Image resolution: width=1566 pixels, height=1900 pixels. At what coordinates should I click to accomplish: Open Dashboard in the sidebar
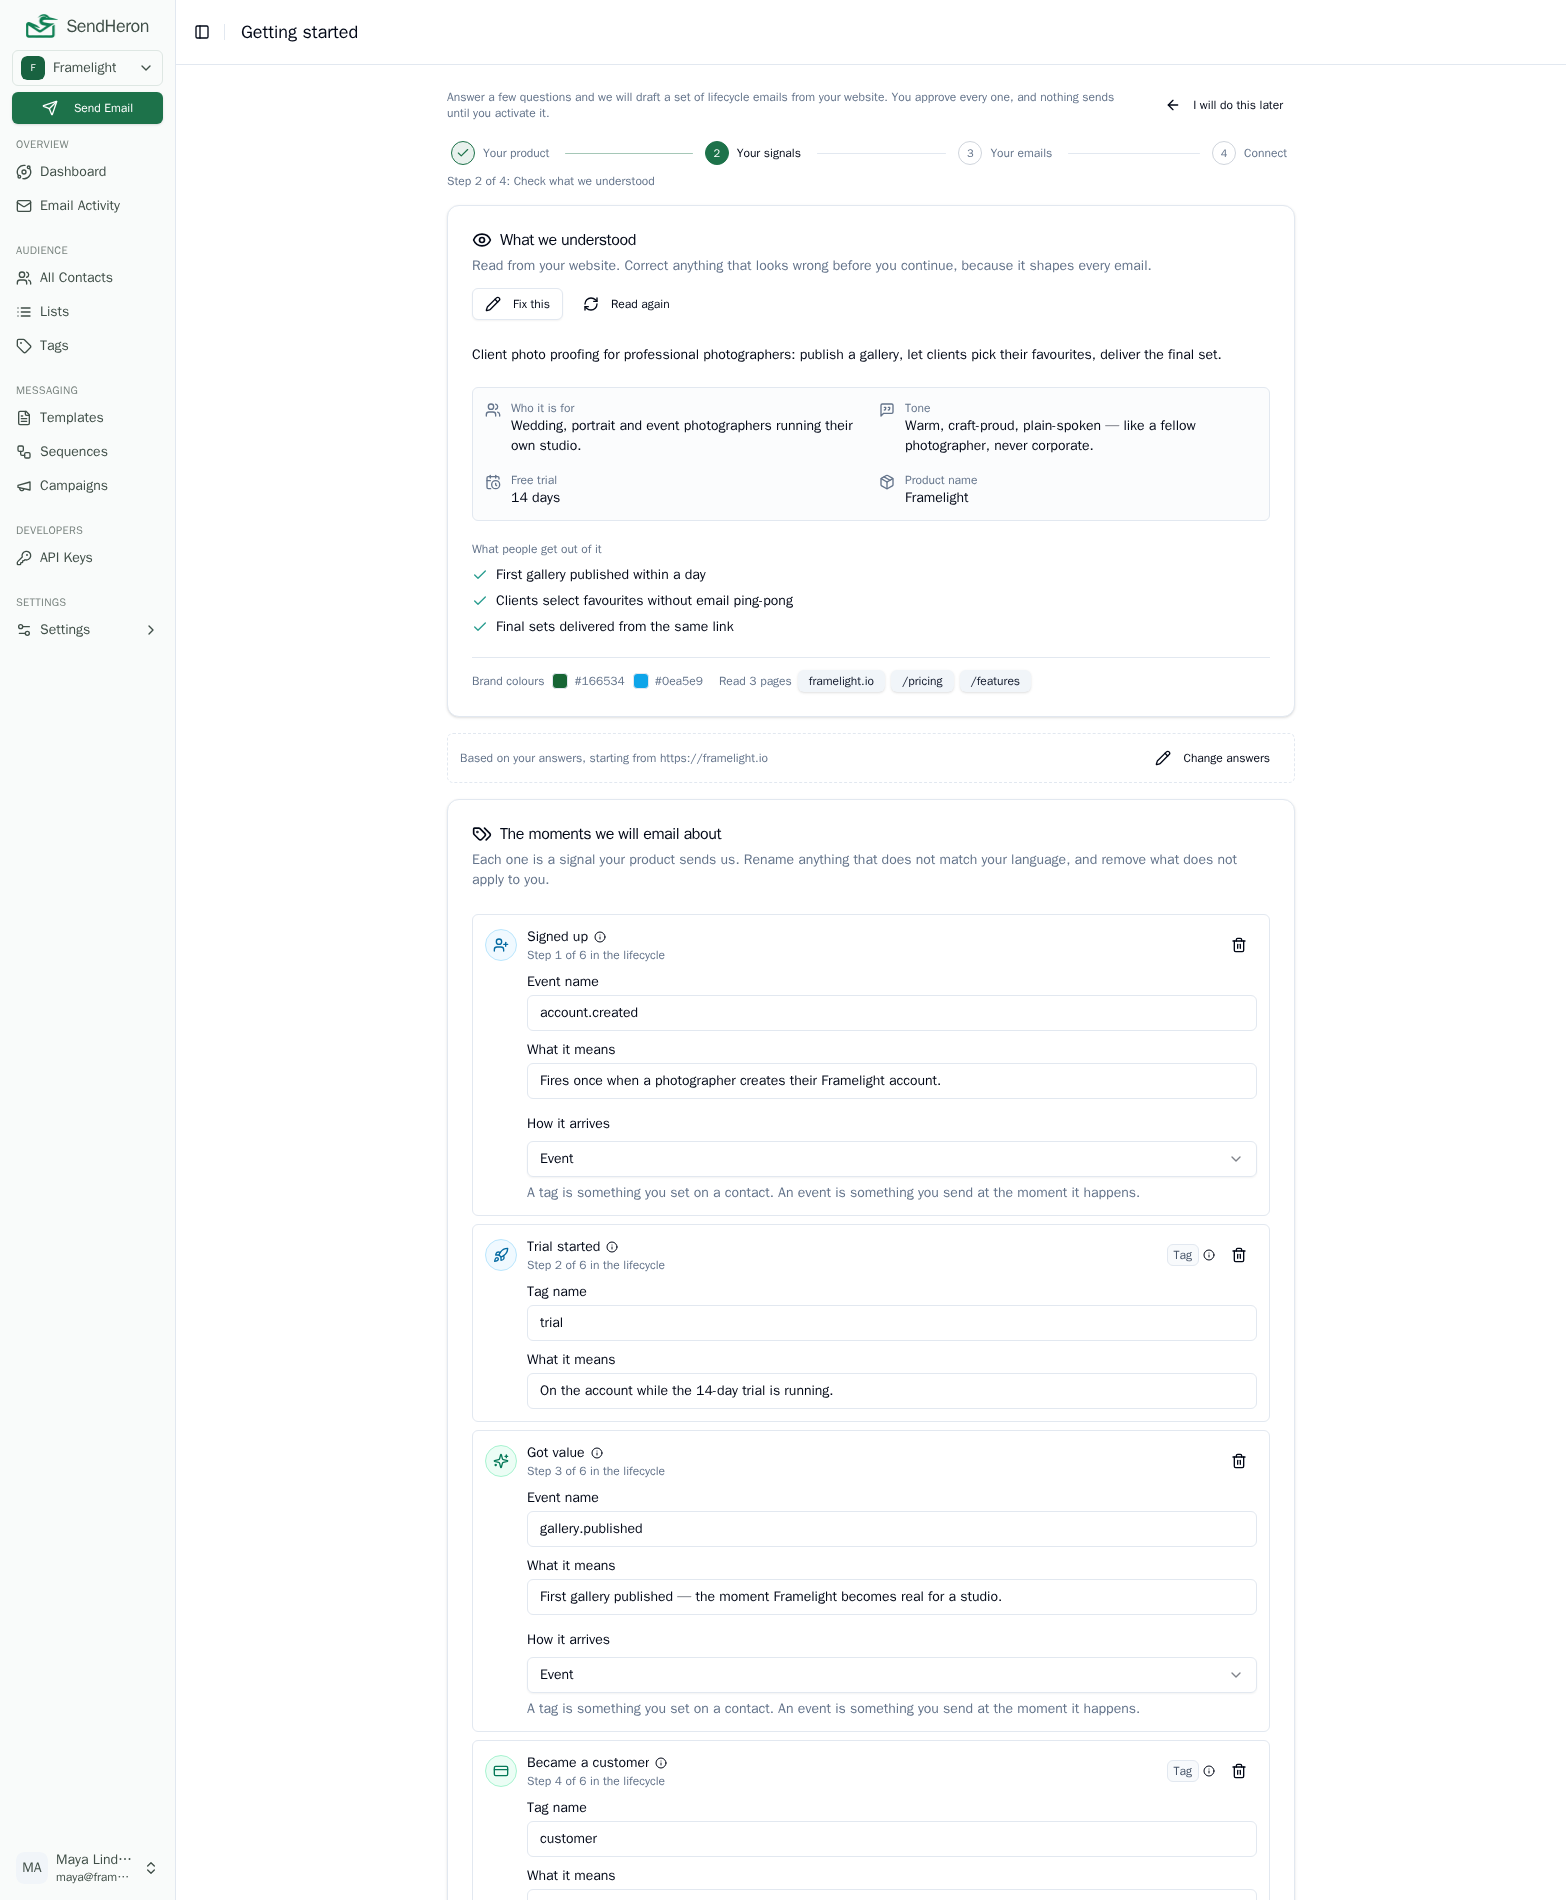tap(87, 172)
